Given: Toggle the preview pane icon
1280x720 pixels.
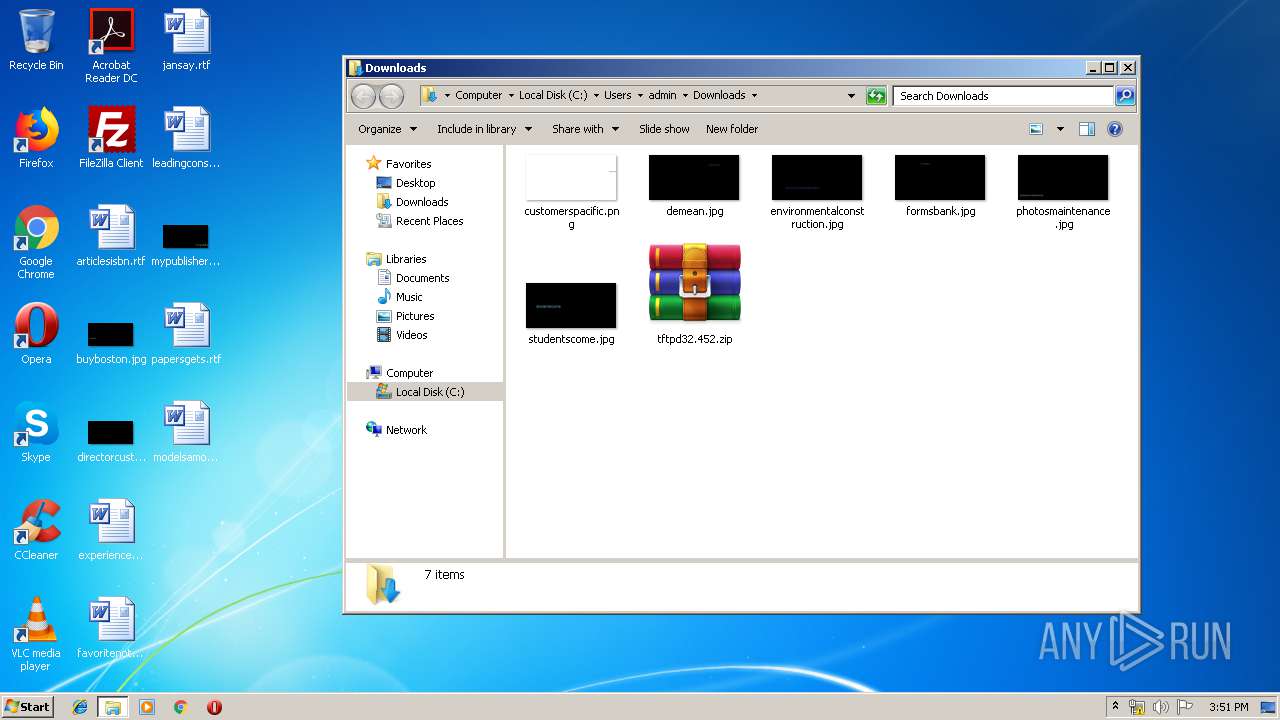Looking at the screenshot, I should [x=1087, y=129].
